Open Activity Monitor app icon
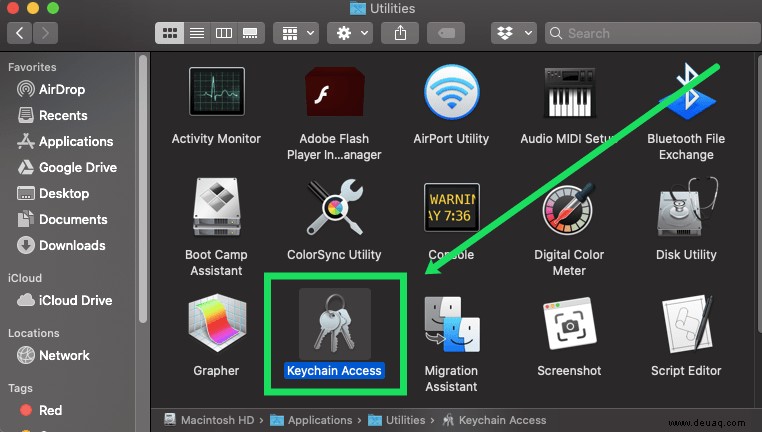This screenshot has width=762, height=432. (217, 91)
